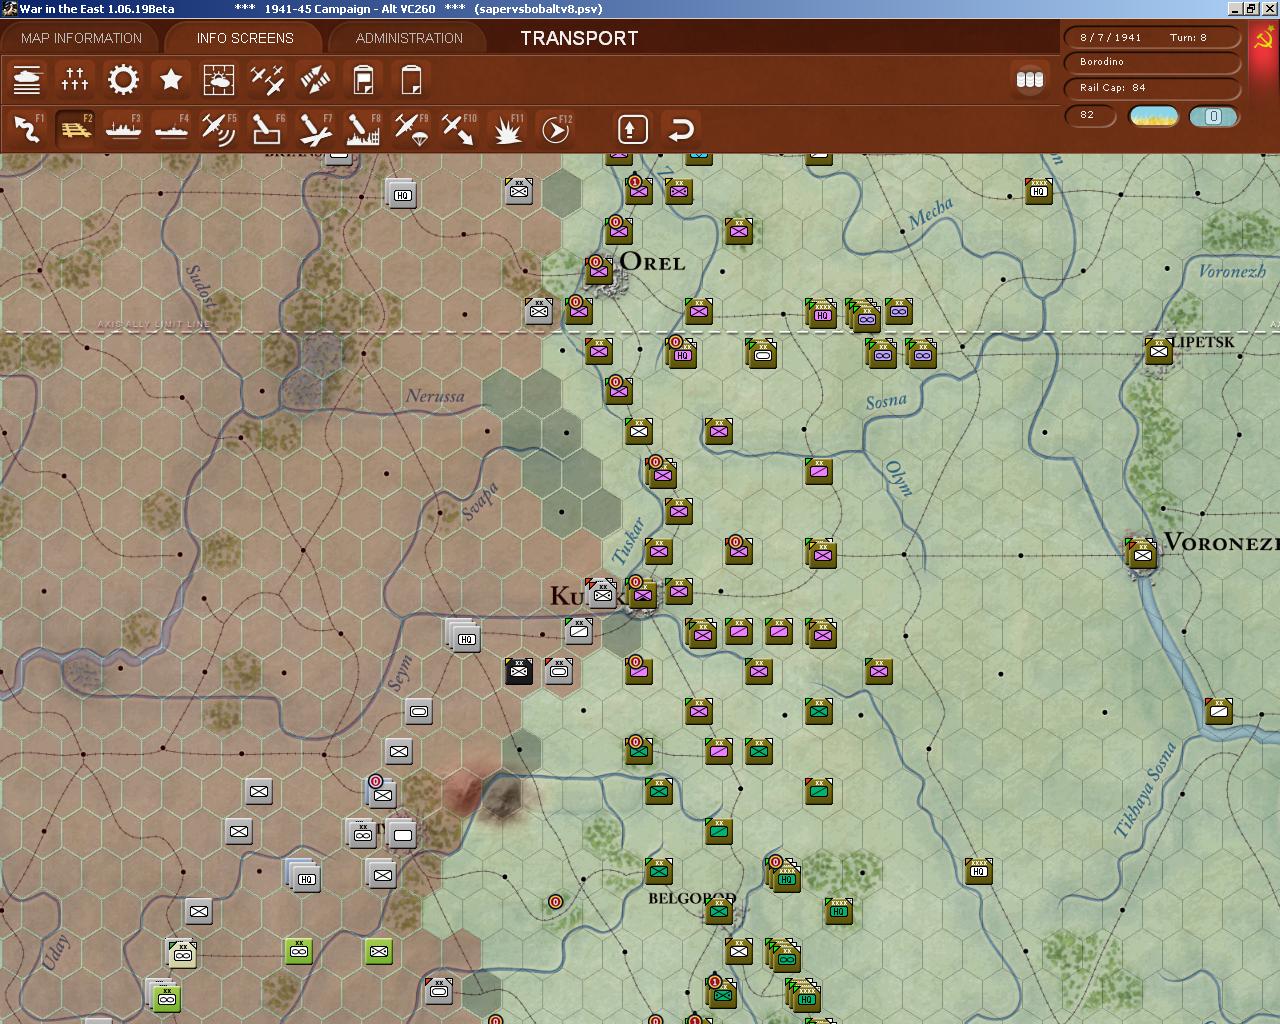The image size is (1280, 1024).
Task: Select the unit stack at Voronezh
Action: point(1141,554)
